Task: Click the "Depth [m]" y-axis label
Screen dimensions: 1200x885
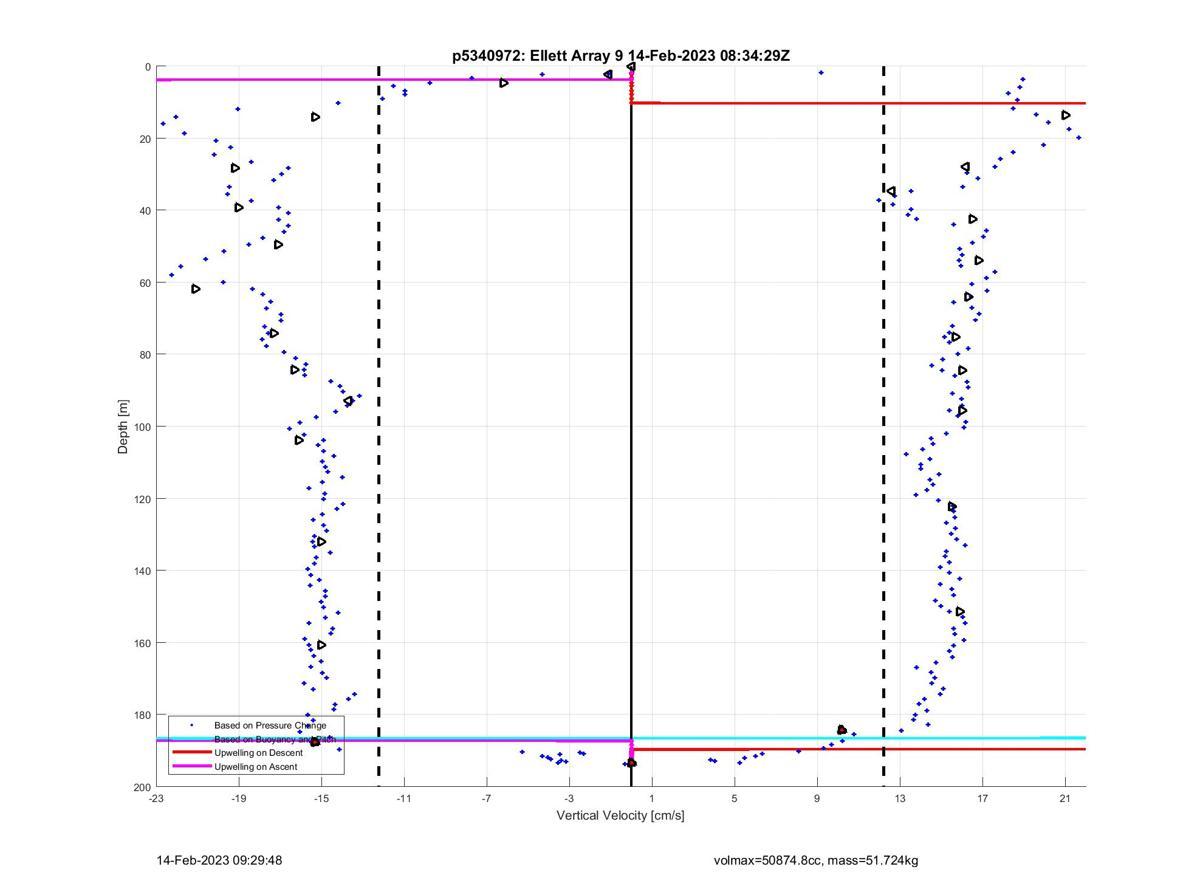Action: point(124,427)
